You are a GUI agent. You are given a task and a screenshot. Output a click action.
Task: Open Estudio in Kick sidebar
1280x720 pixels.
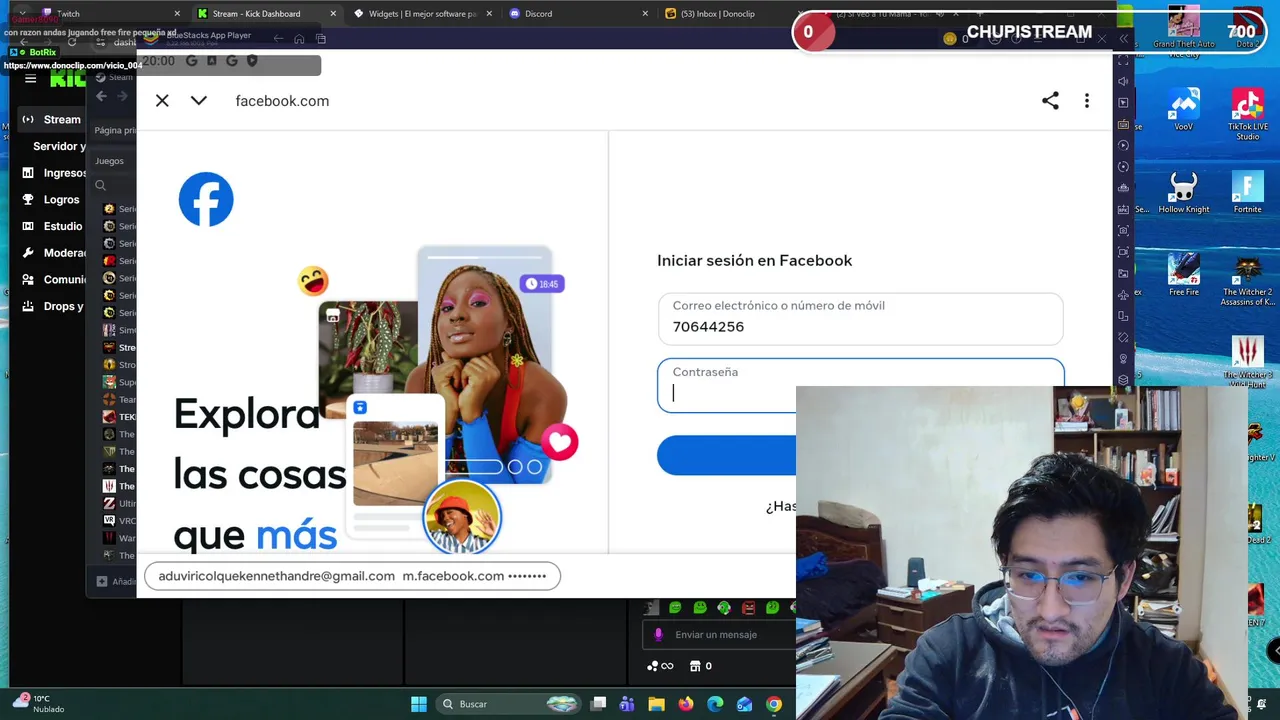point(52,226)
